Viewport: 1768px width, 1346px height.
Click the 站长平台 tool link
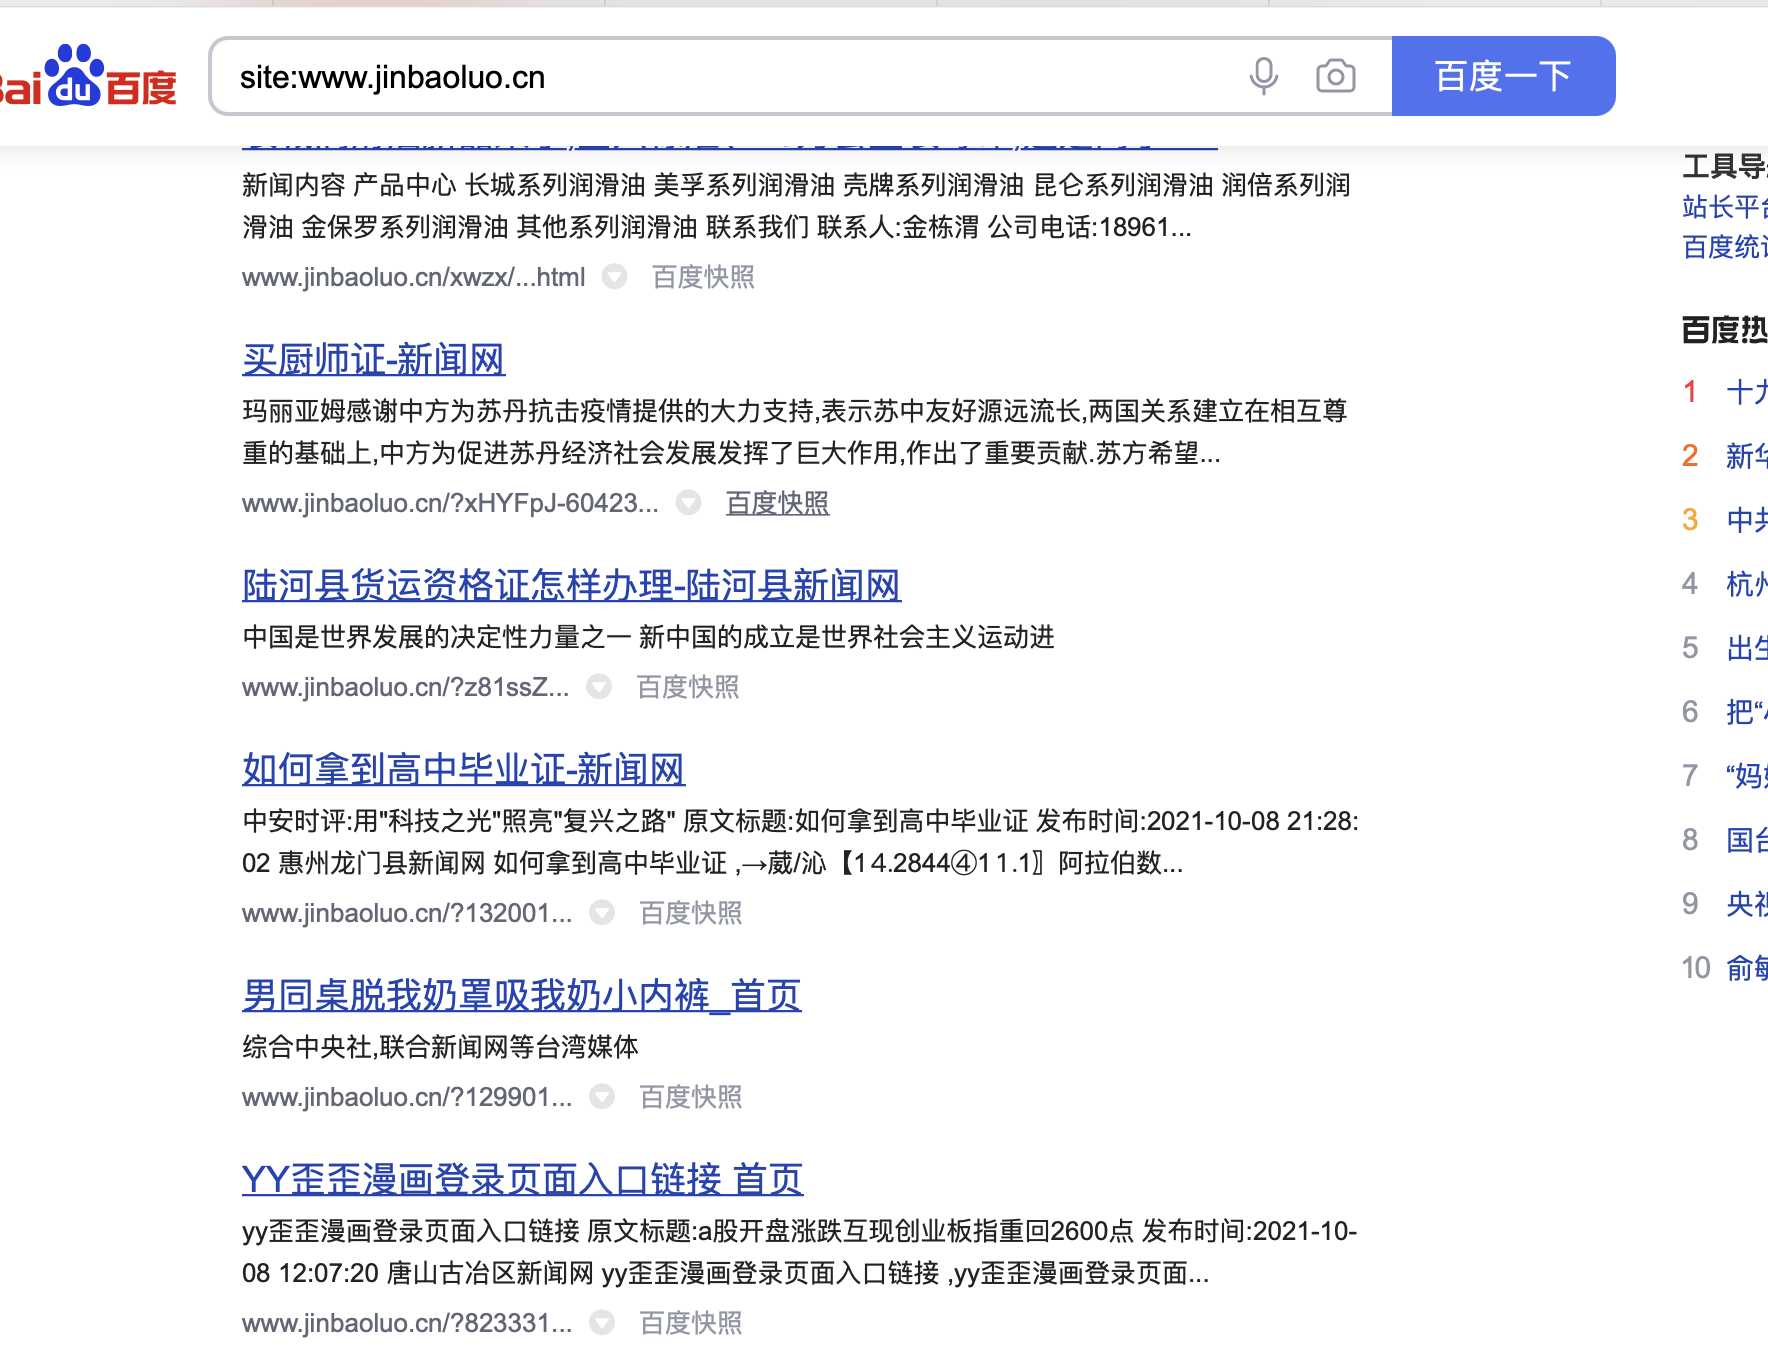pyautogui.click(x=1724, y=207)
